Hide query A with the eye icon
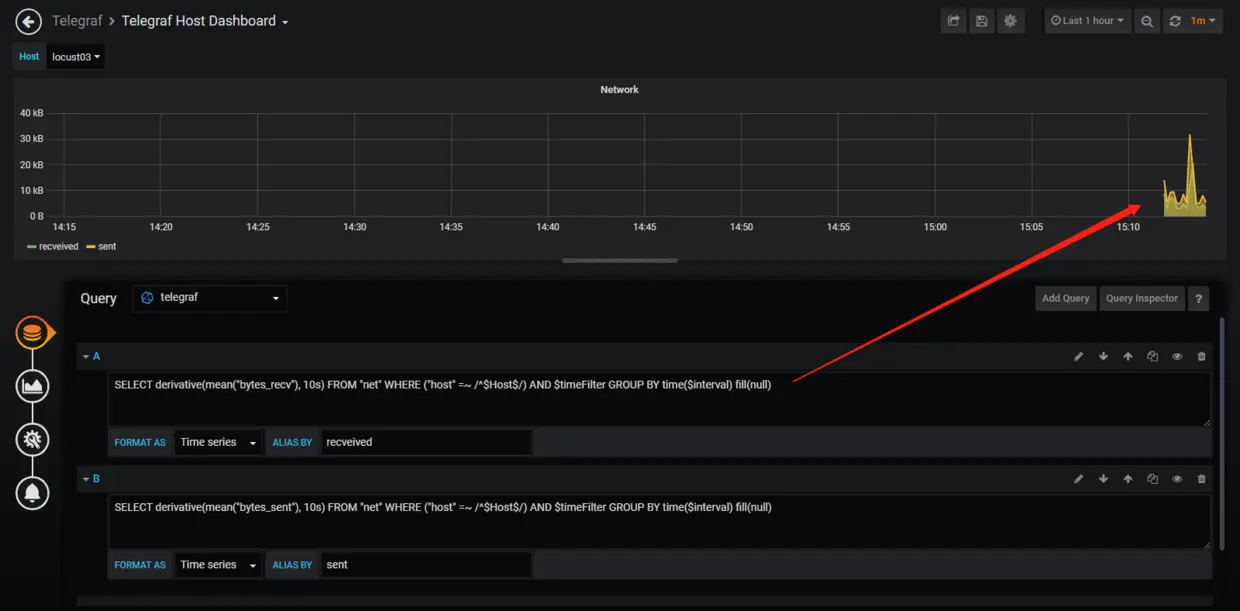Screen dimensions: 1240x611 pos(1177,356)
